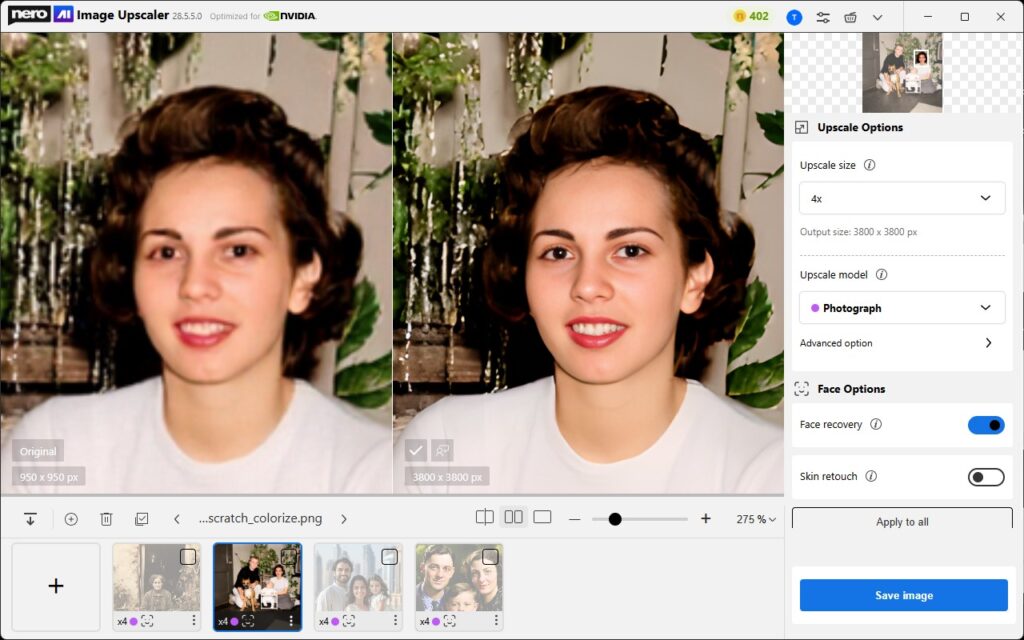Expand the Advanced option section
This screenshot has height=640, width=1024.
point(988,343)
